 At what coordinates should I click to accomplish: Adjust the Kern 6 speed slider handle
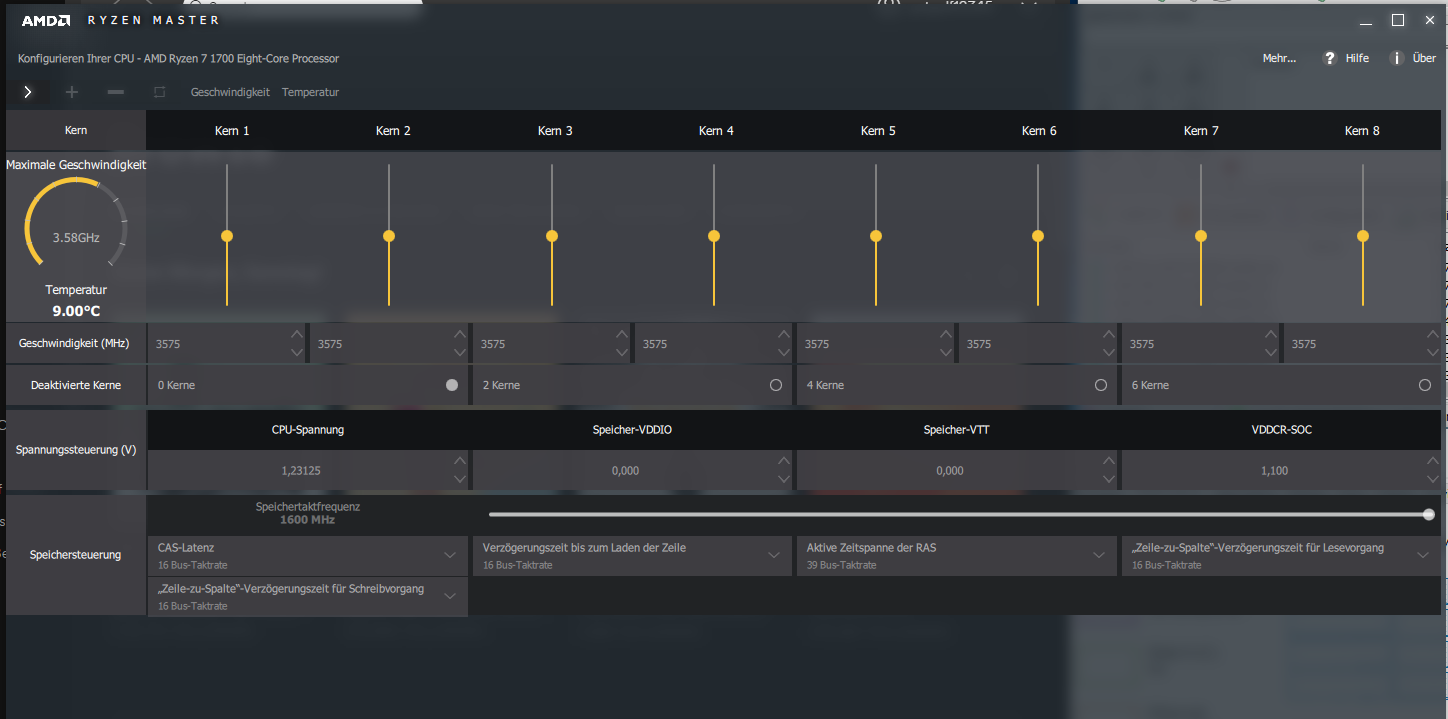pyautogui.click(x=1038, y=236)
